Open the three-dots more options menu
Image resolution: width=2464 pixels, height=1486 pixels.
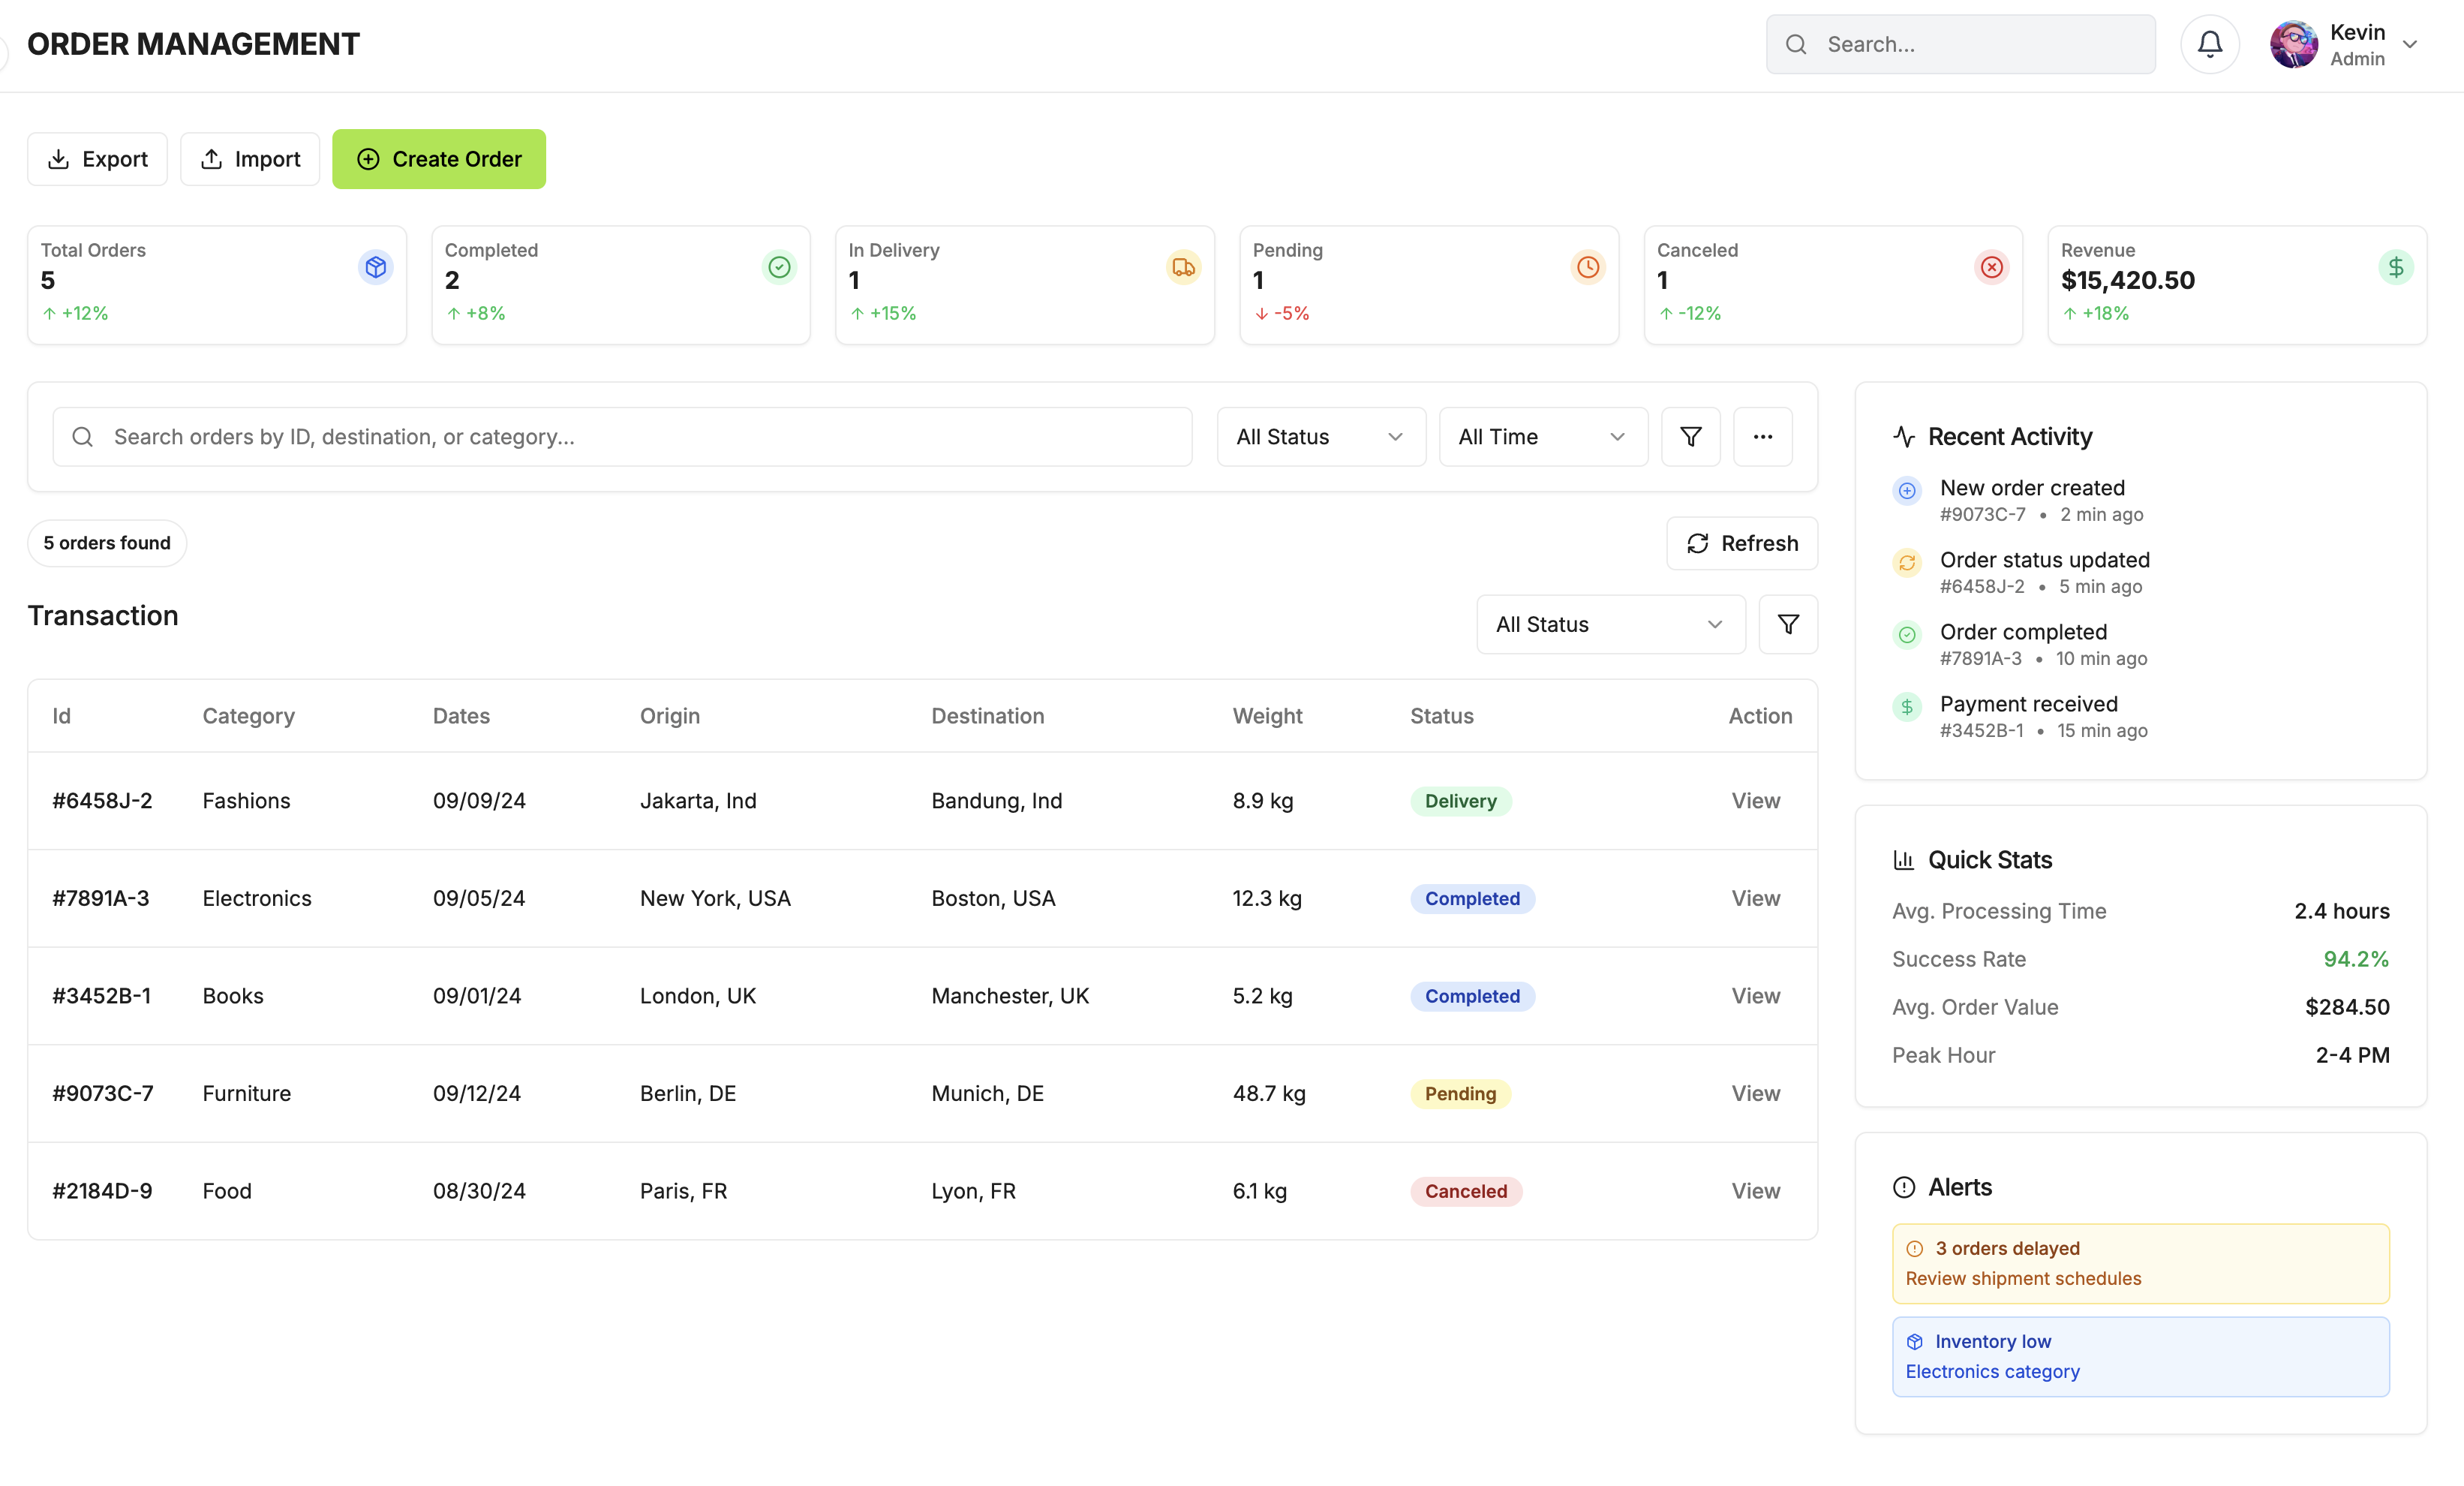point(1762,437)
